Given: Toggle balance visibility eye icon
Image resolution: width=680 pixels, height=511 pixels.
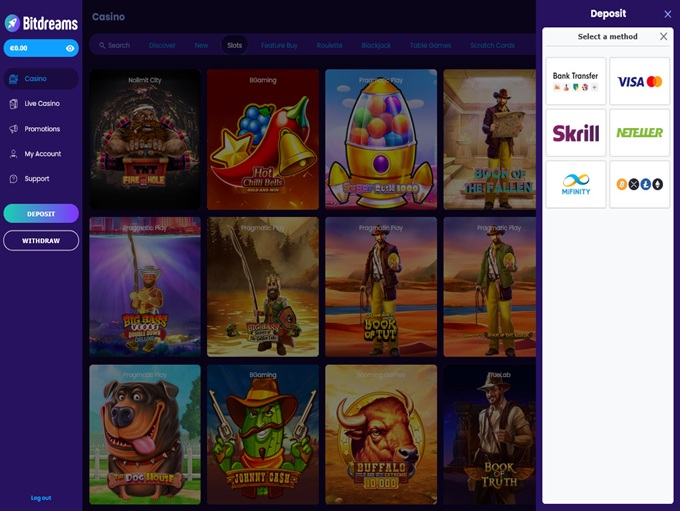Looking at the screenshot, I should coord(70,48).
